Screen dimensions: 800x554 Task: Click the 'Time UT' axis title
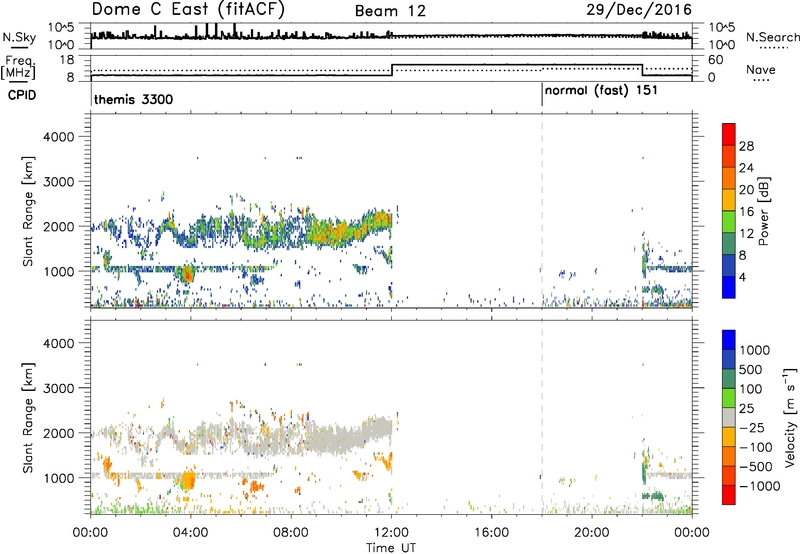pos(391,548)
